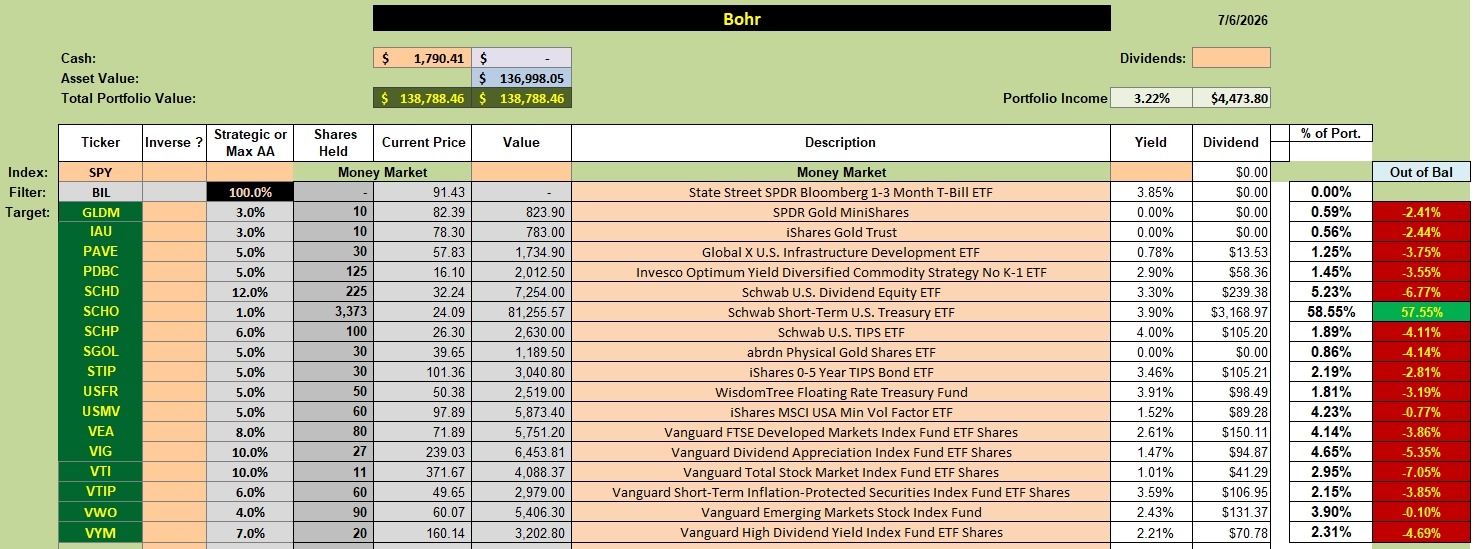
Task: Select SCHO dividend $3,168.97 cell
Action: pyautogui.click(x=1231, y=312)
